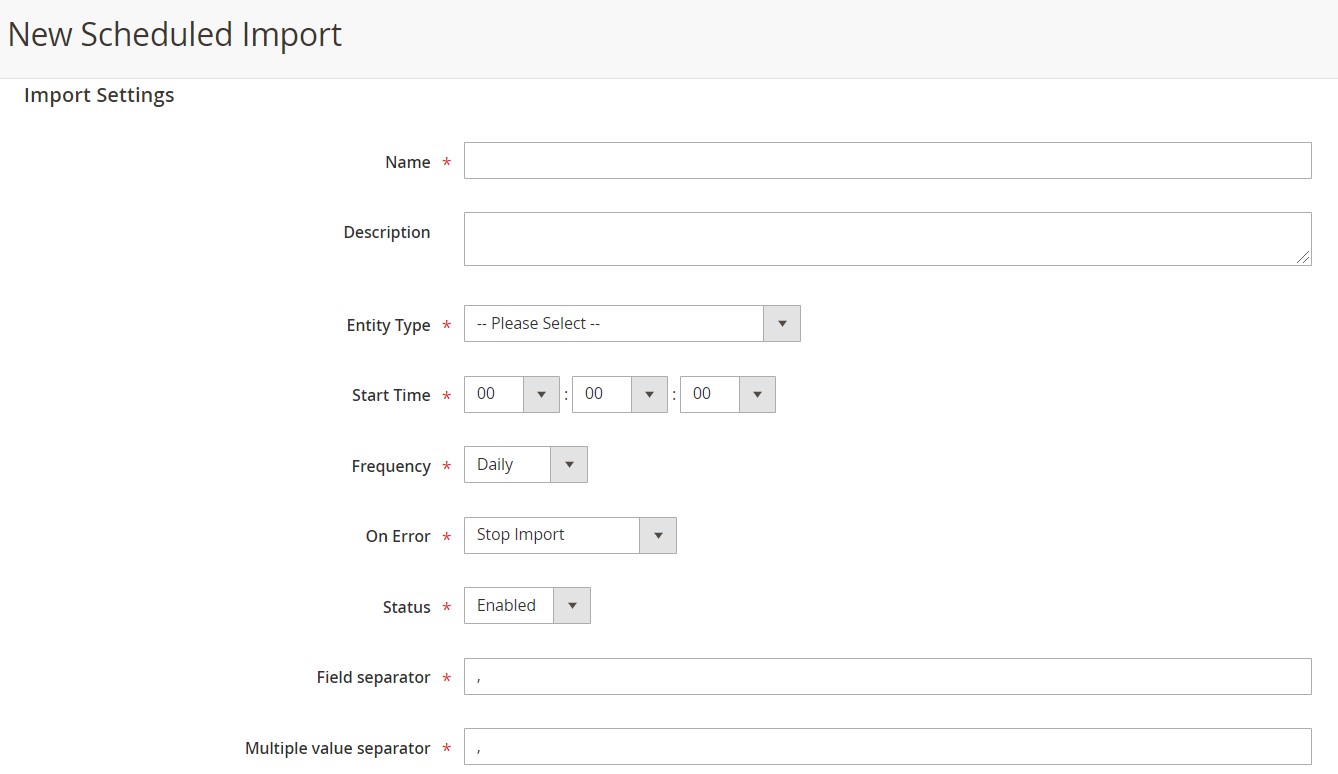Grab the Description box resize handle
The image size is (1338, 774).
tap(1303, 257)
